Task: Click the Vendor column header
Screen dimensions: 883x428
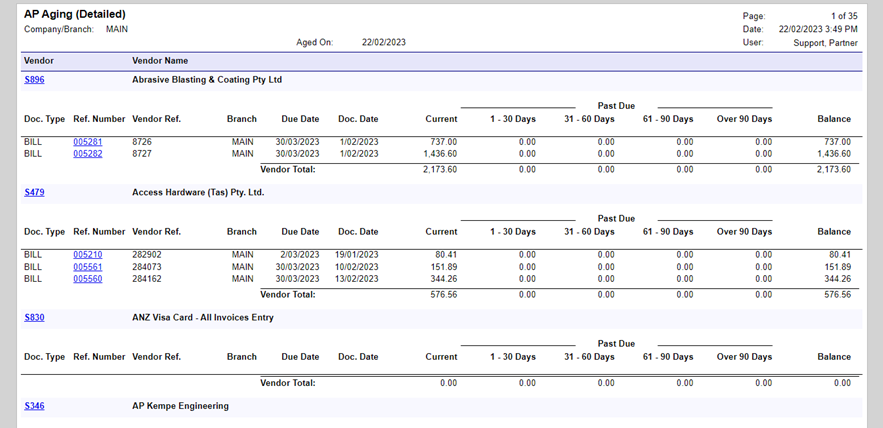Action: (x=39, y=61)
